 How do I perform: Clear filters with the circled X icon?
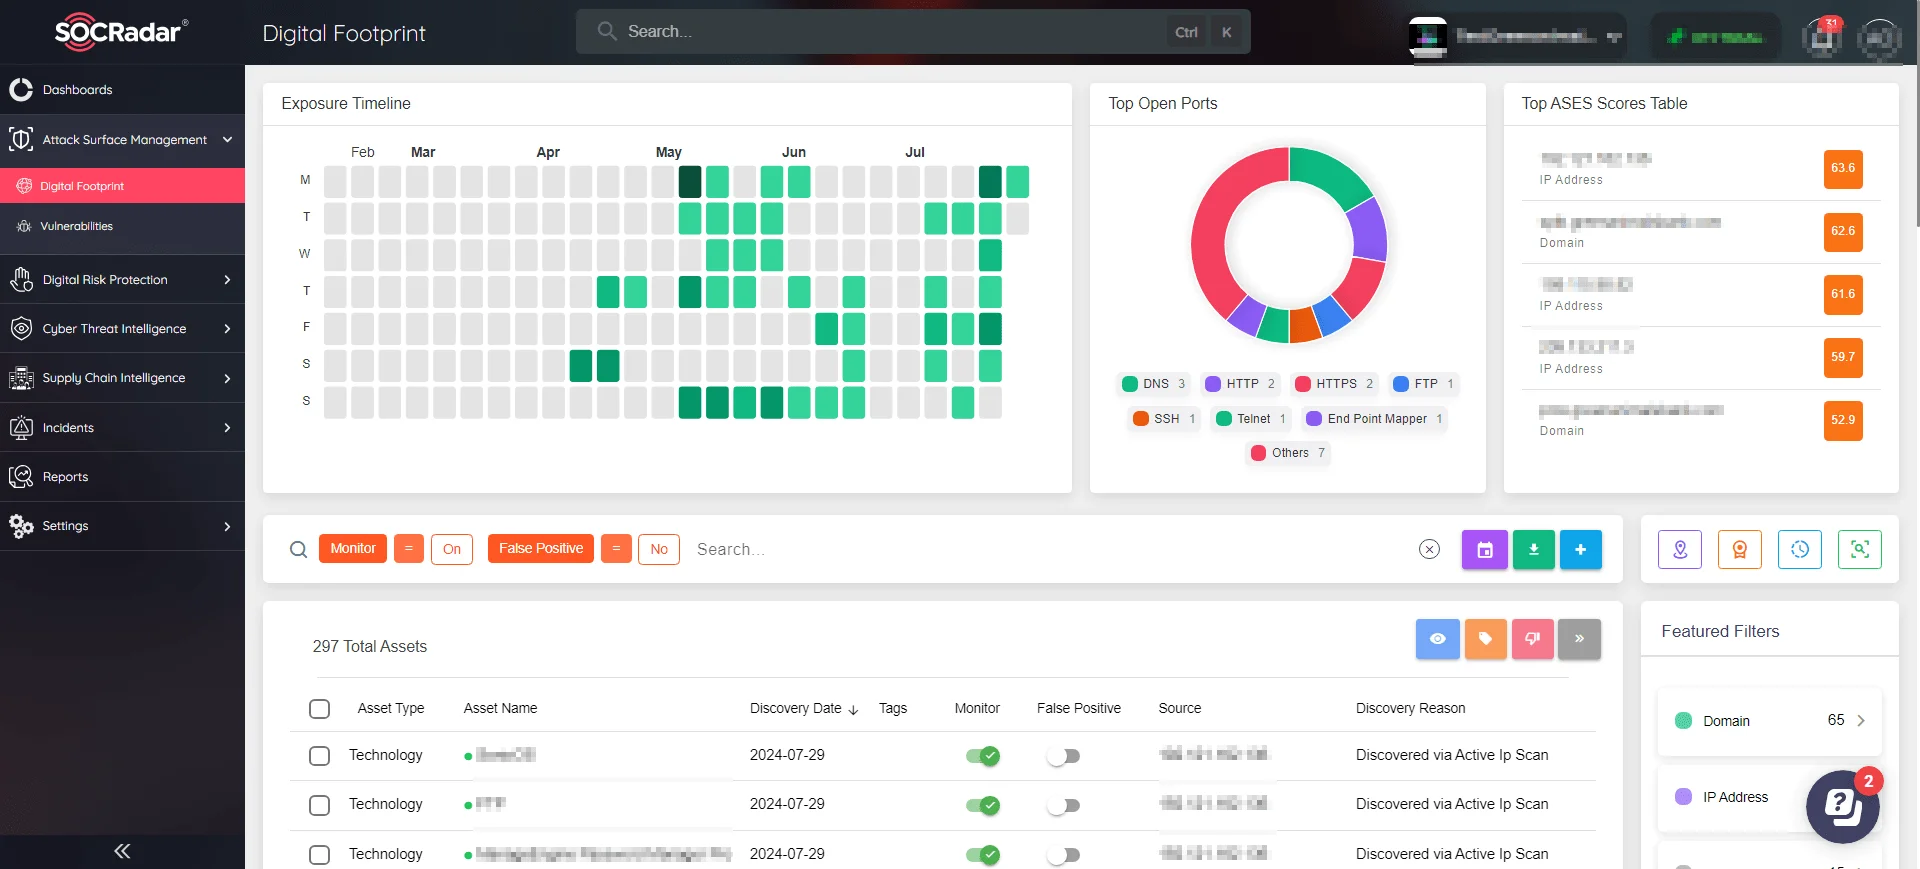1430,549
